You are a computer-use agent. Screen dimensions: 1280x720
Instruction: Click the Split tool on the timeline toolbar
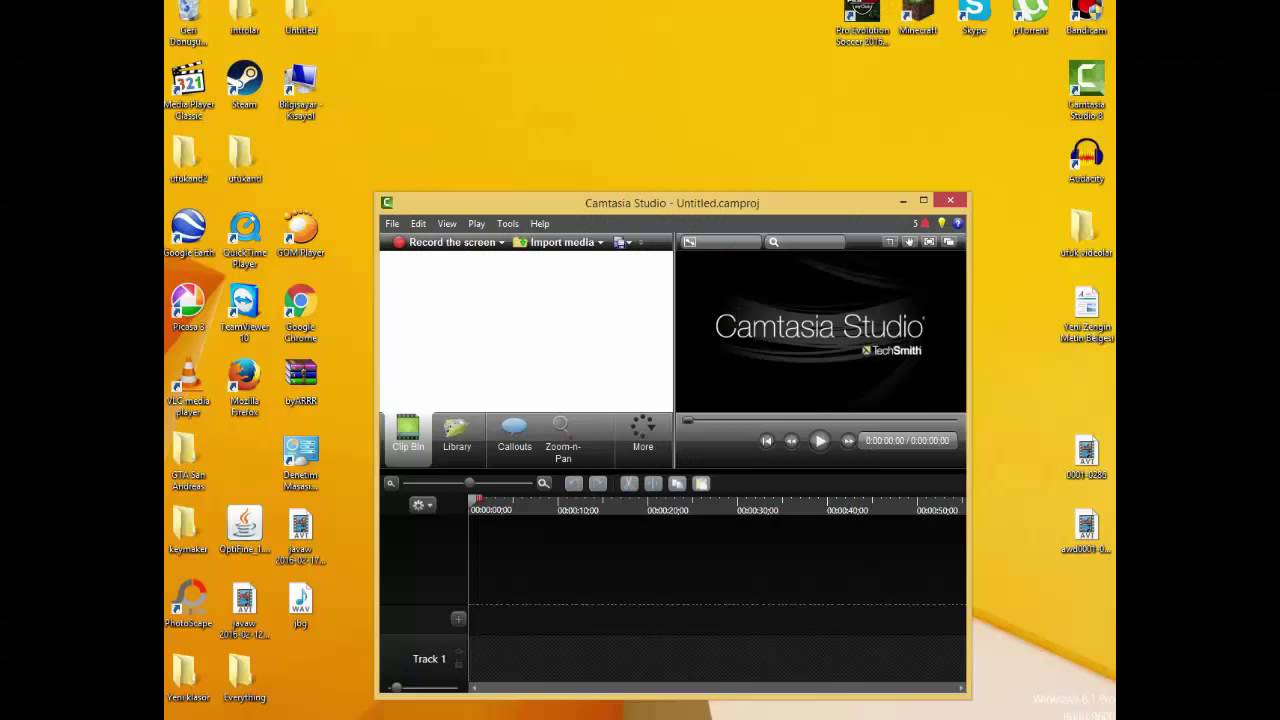click(653, 483)
